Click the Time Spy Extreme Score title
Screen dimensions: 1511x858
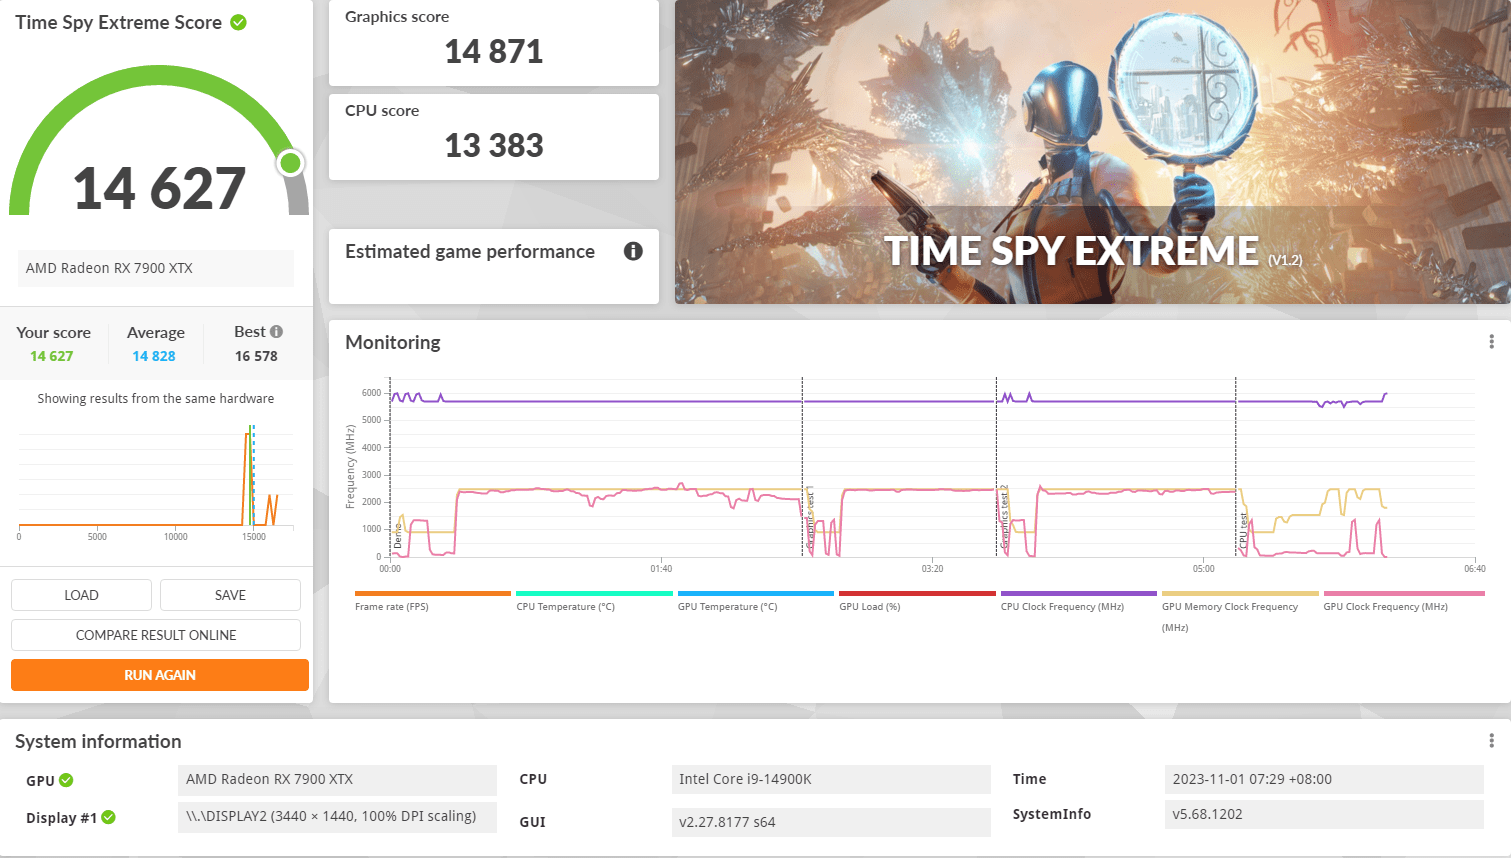click(118, 22)
